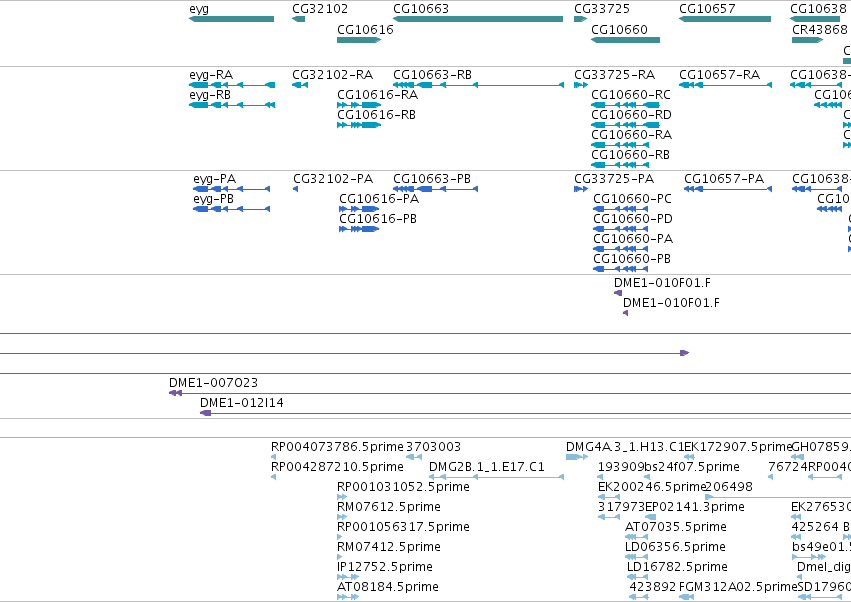Open the CG10657-PA CDS feature
This screenshot has width=851, height=602.
(x=728, y=189)
